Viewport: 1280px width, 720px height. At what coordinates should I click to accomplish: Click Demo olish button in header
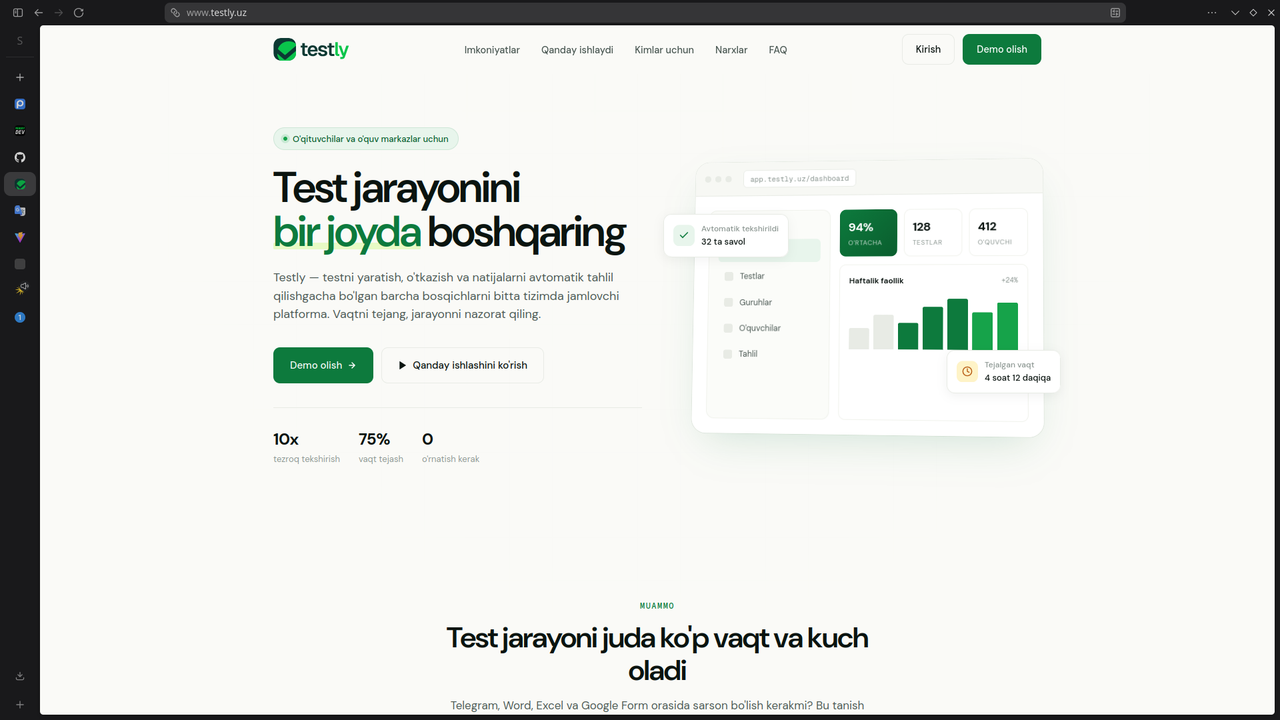click(x=1002, y=49)
